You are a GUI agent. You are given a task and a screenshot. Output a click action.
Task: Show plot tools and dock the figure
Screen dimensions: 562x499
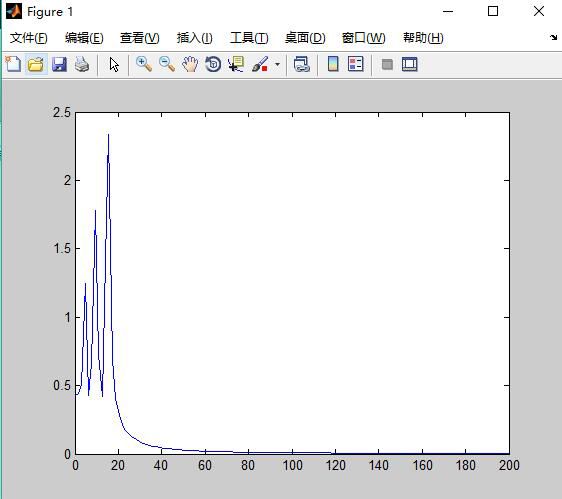tap(410, 65)
